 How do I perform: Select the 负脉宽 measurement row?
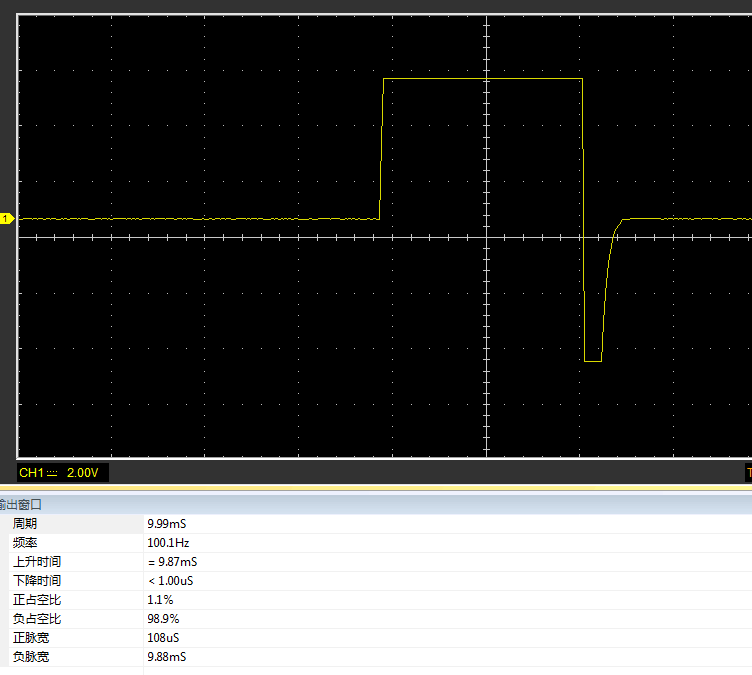coord(30,657)
